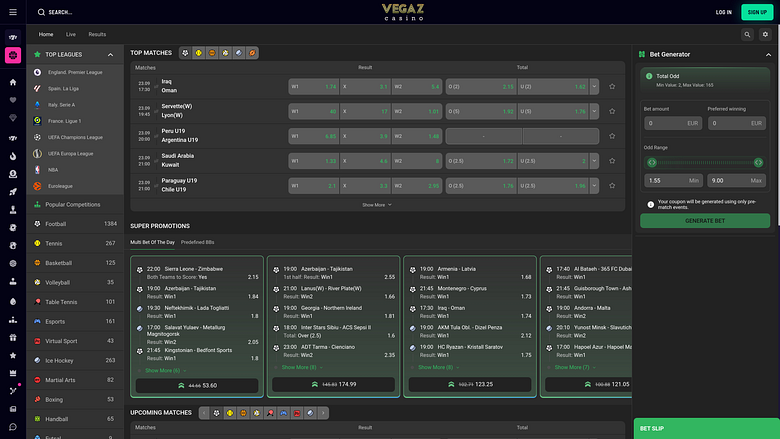Click the LOG IN link

723,12
